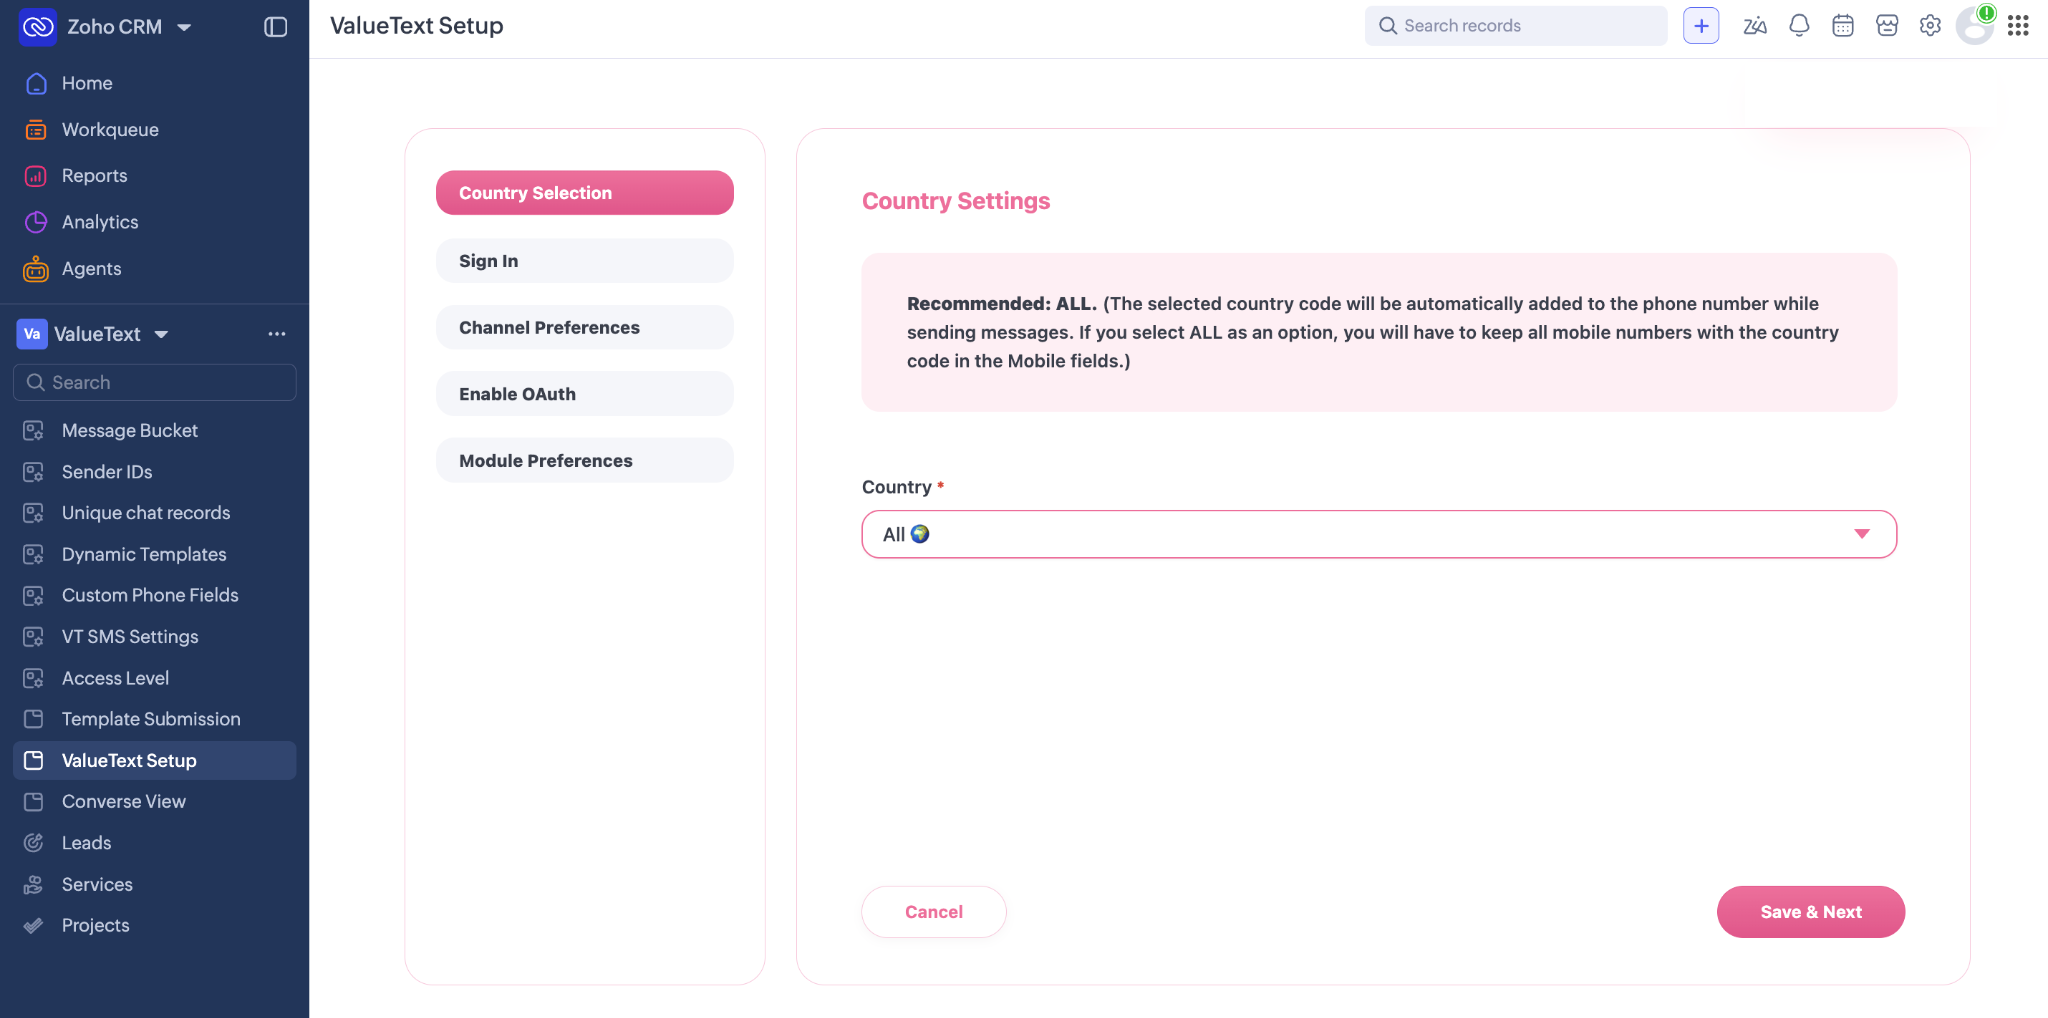This screenshot has height=1018, width=2048.
Task: Open Custom Phone Fields
Action: point(155,595)
